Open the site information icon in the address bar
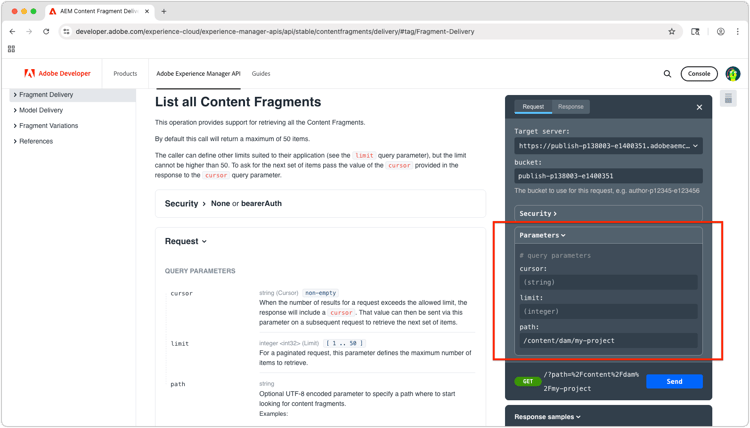This screenshot has width=750, height=428. (x=66, y=32)
